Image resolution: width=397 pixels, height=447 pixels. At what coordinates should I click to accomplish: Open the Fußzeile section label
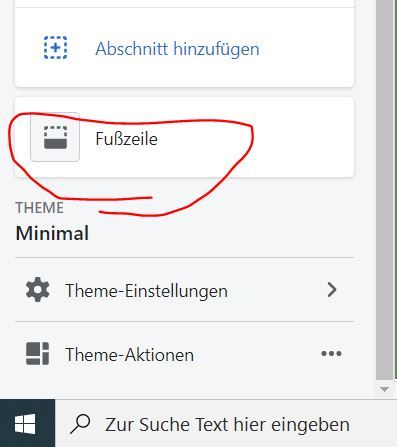[127, 139]
